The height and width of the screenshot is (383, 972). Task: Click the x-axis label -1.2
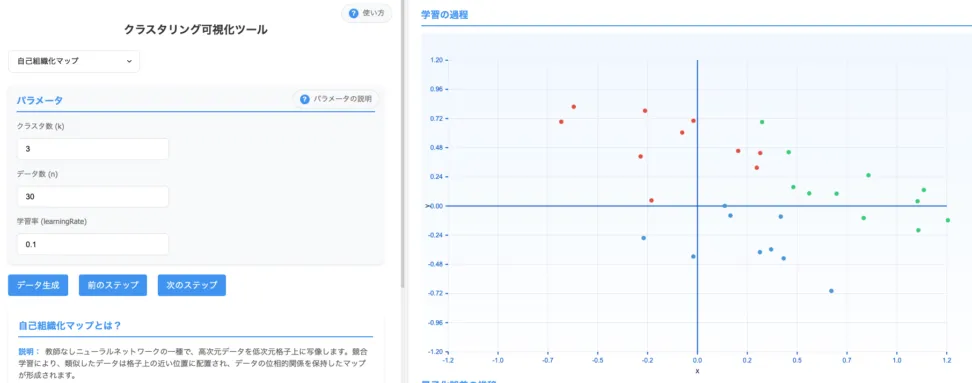click(x=448, y=359)
